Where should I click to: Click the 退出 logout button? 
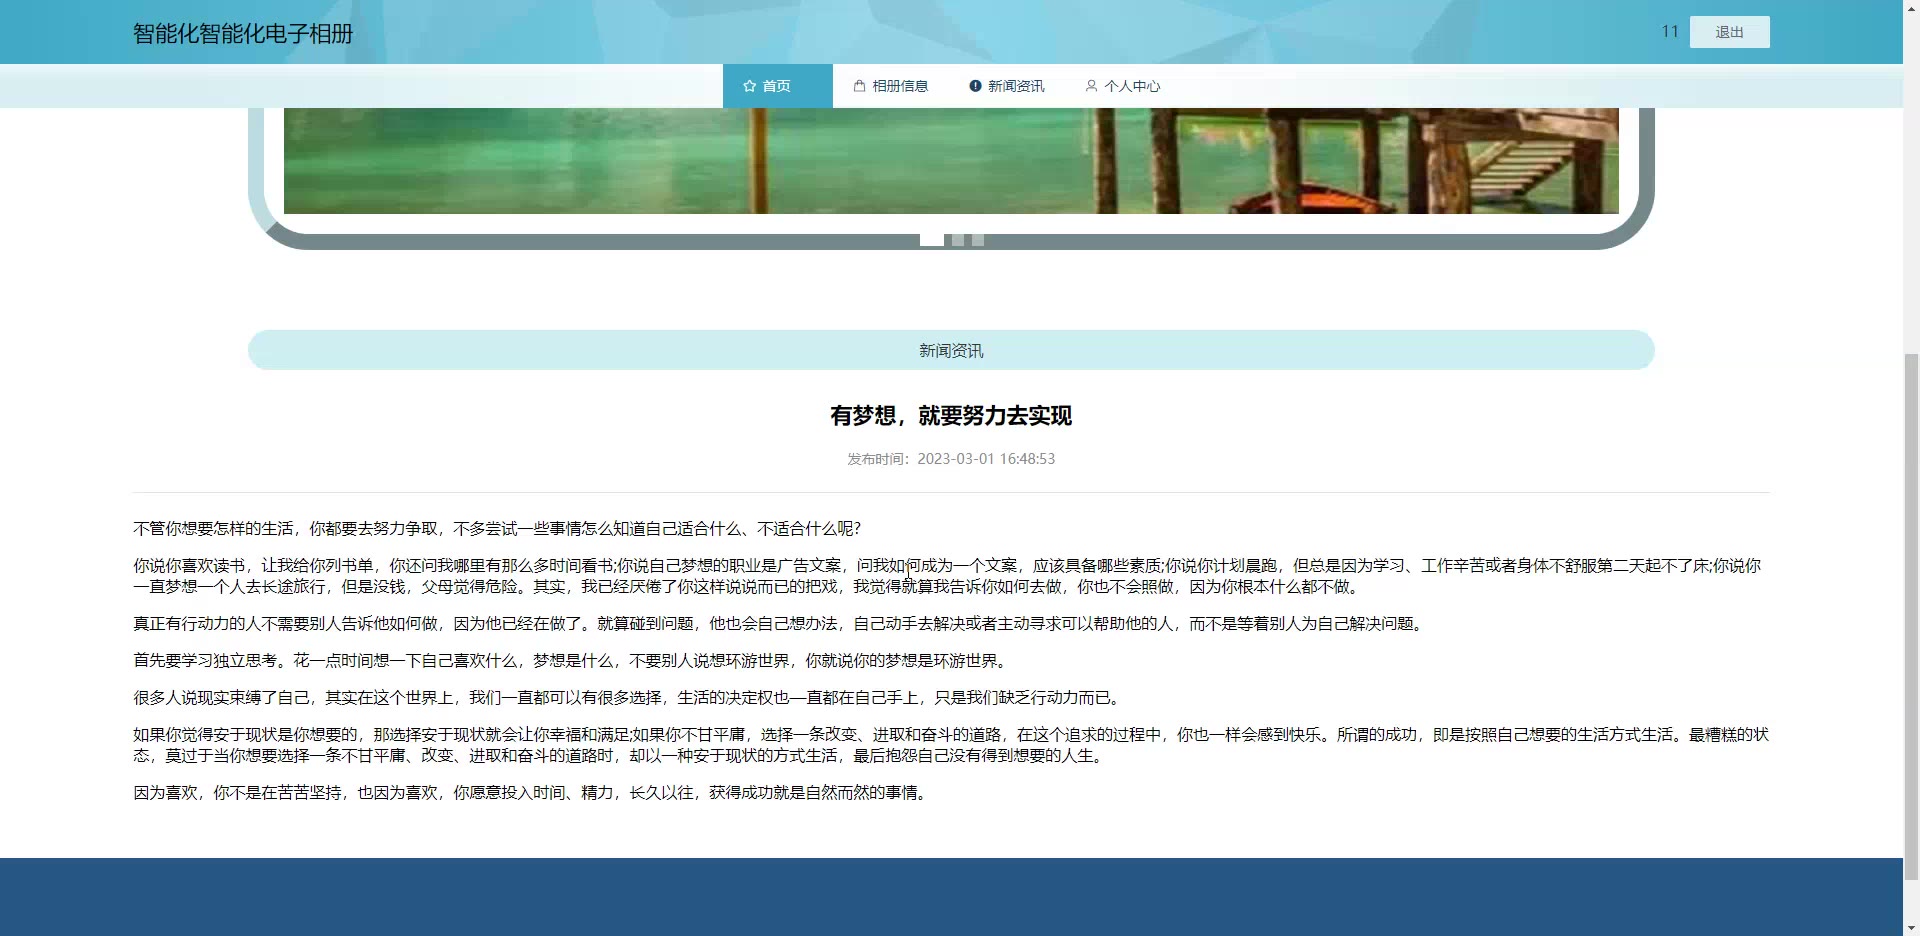(x=1729, y=32)
